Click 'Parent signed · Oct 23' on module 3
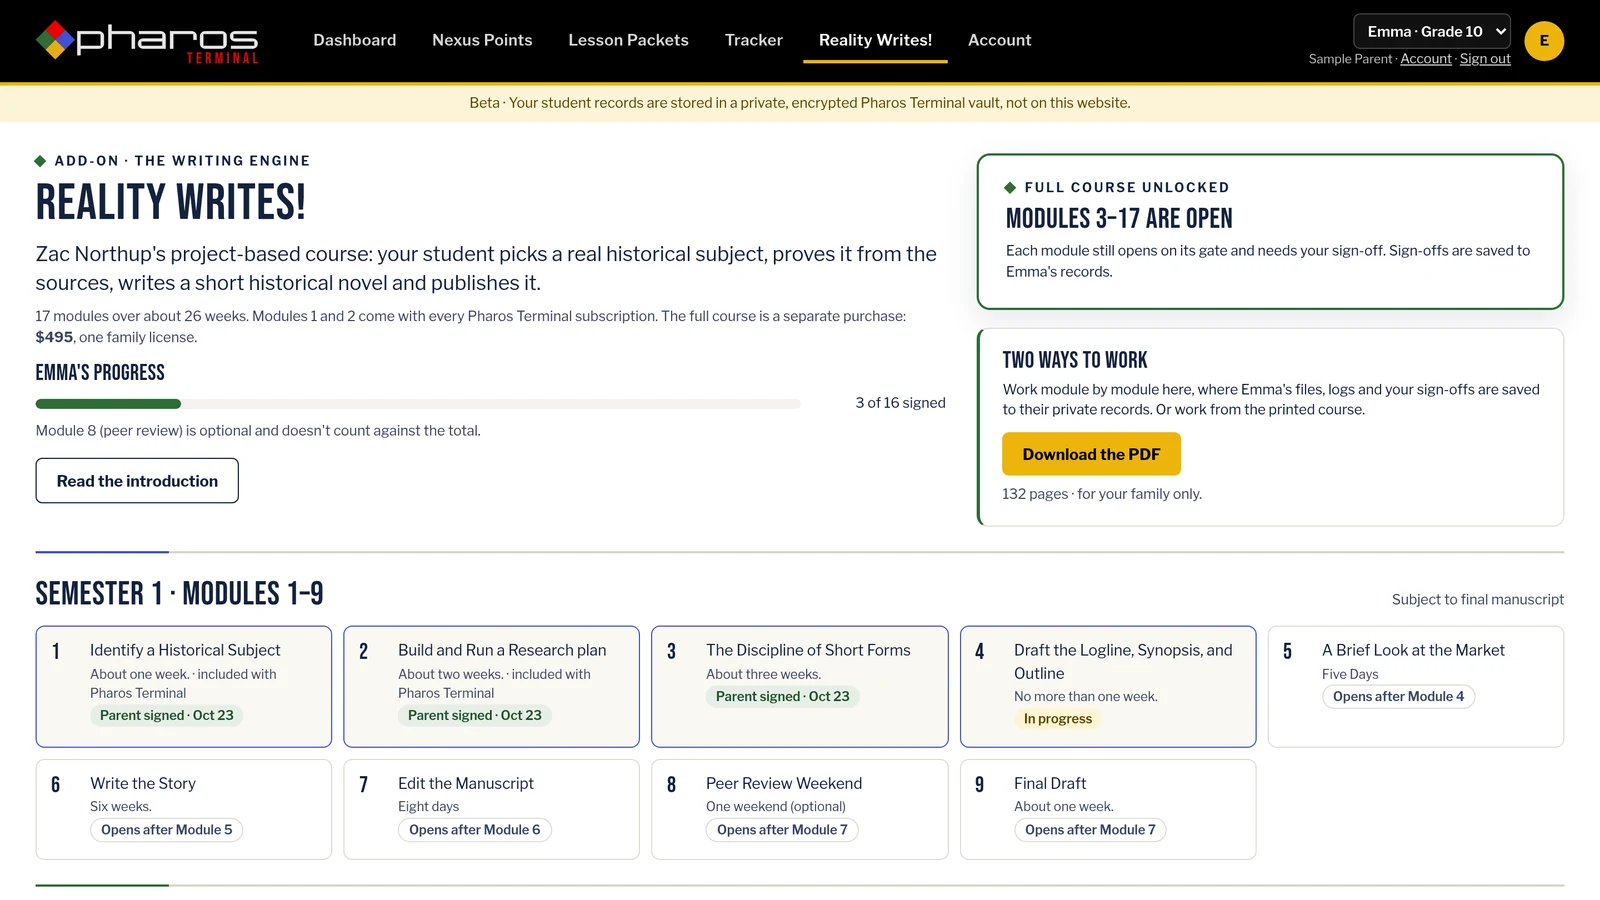 (x=782, y=697)
